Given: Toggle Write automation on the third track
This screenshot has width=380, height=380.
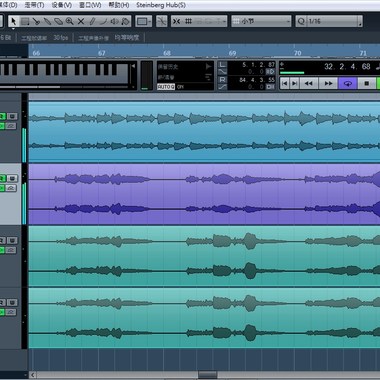Looking at the screenshot, I should pyautogui.click(x=12, y=240).
